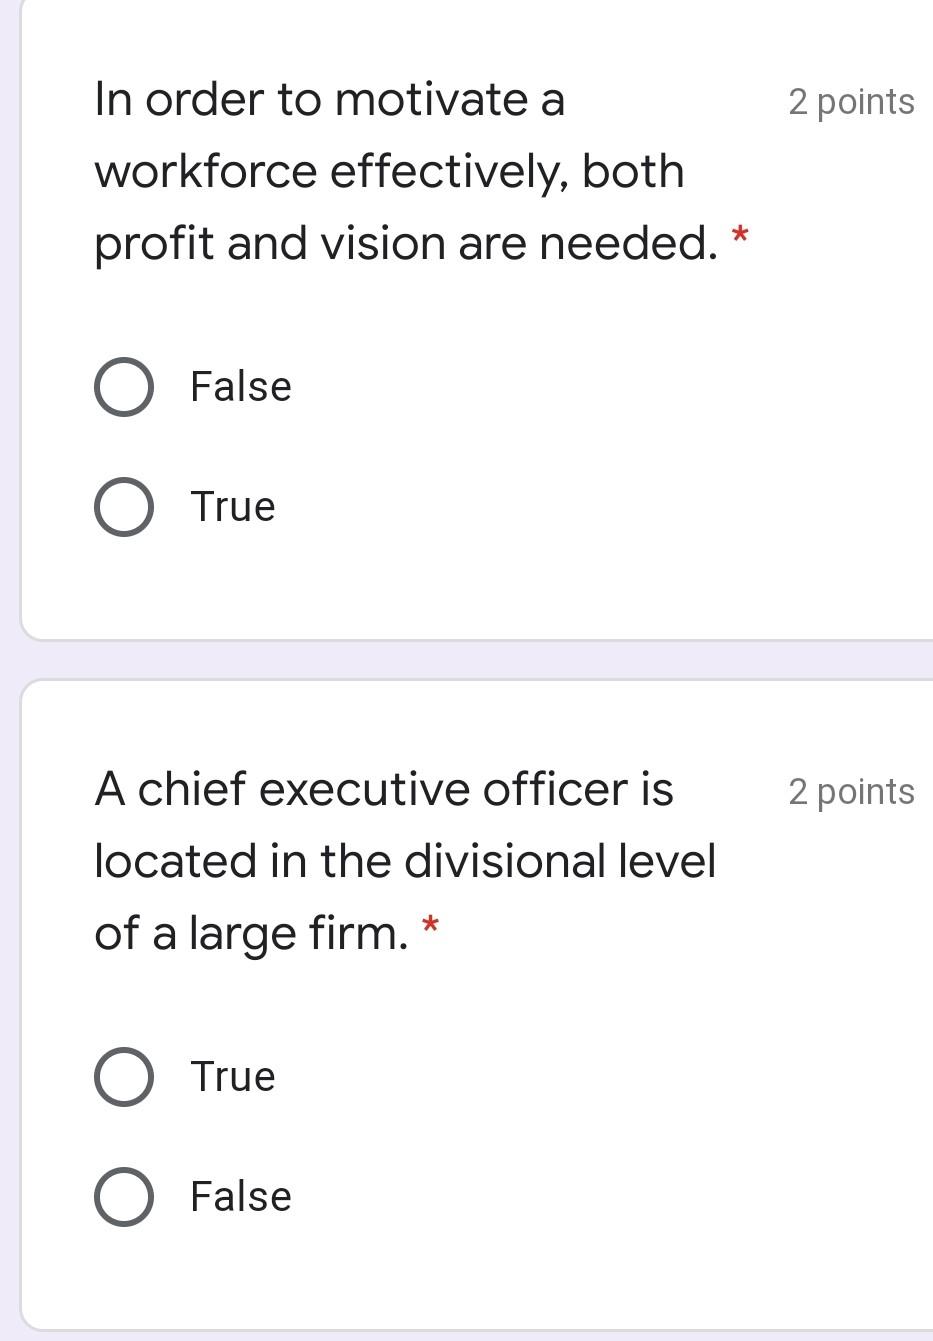Image resolution: width=933 pixels, height=1341 pixels.
Task: Select True for the motivation question
Action: [x=123, y=506]
